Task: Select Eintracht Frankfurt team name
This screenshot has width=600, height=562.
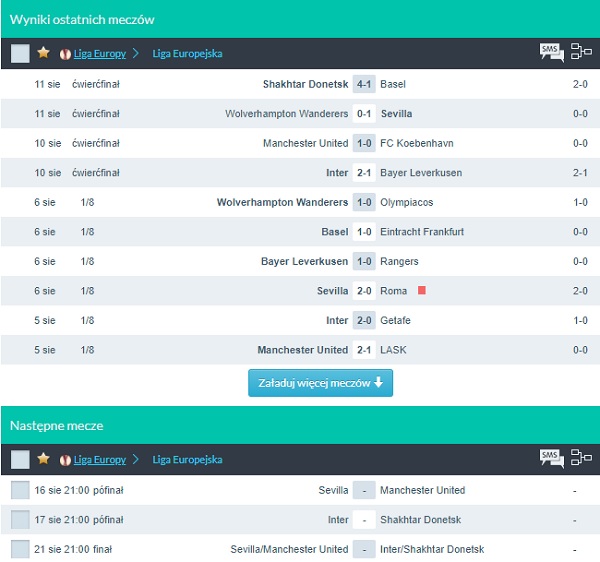Action: pos(422,232)
